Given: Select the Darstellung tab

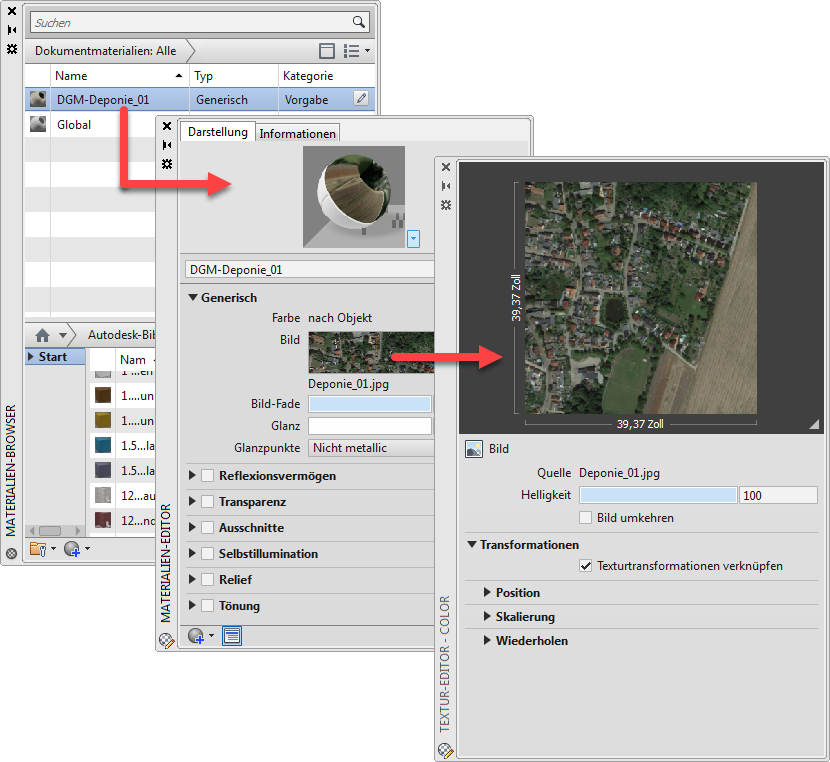Looking at the screenshot, I should [217, 132].
